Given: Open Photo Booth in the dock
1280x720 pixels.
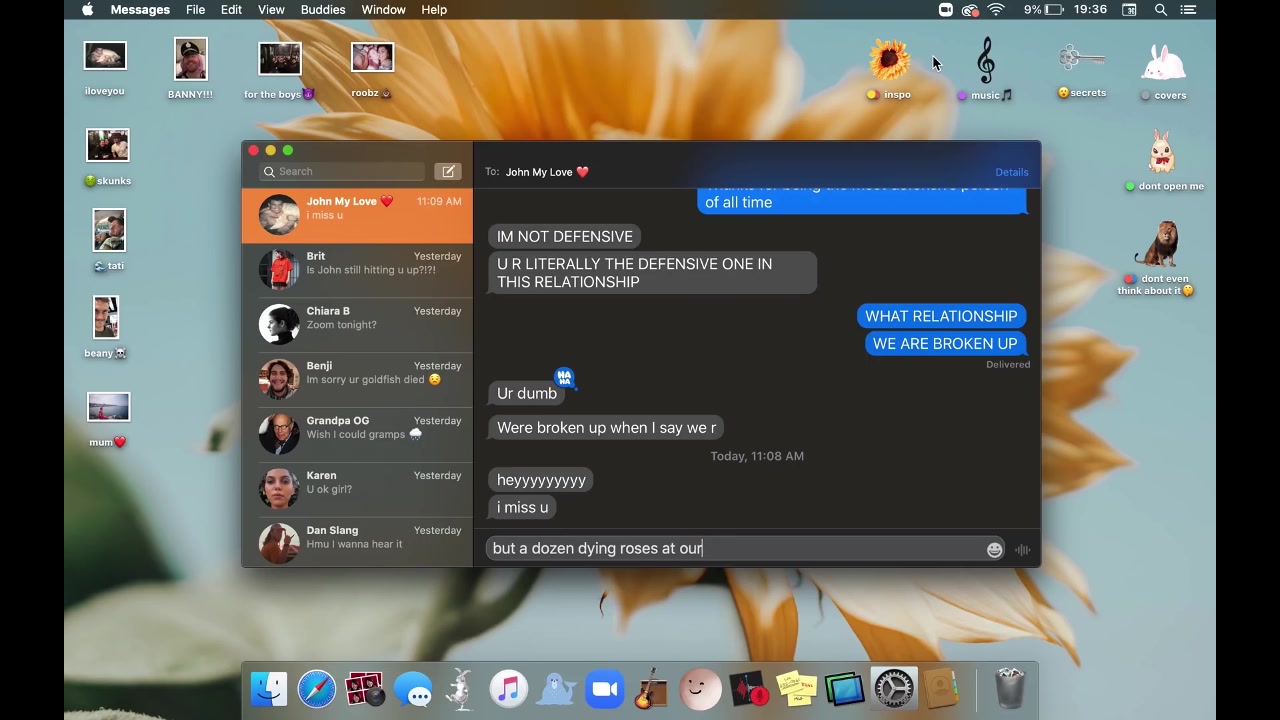Looking at the screenshot, I should (x=364, y=689).
